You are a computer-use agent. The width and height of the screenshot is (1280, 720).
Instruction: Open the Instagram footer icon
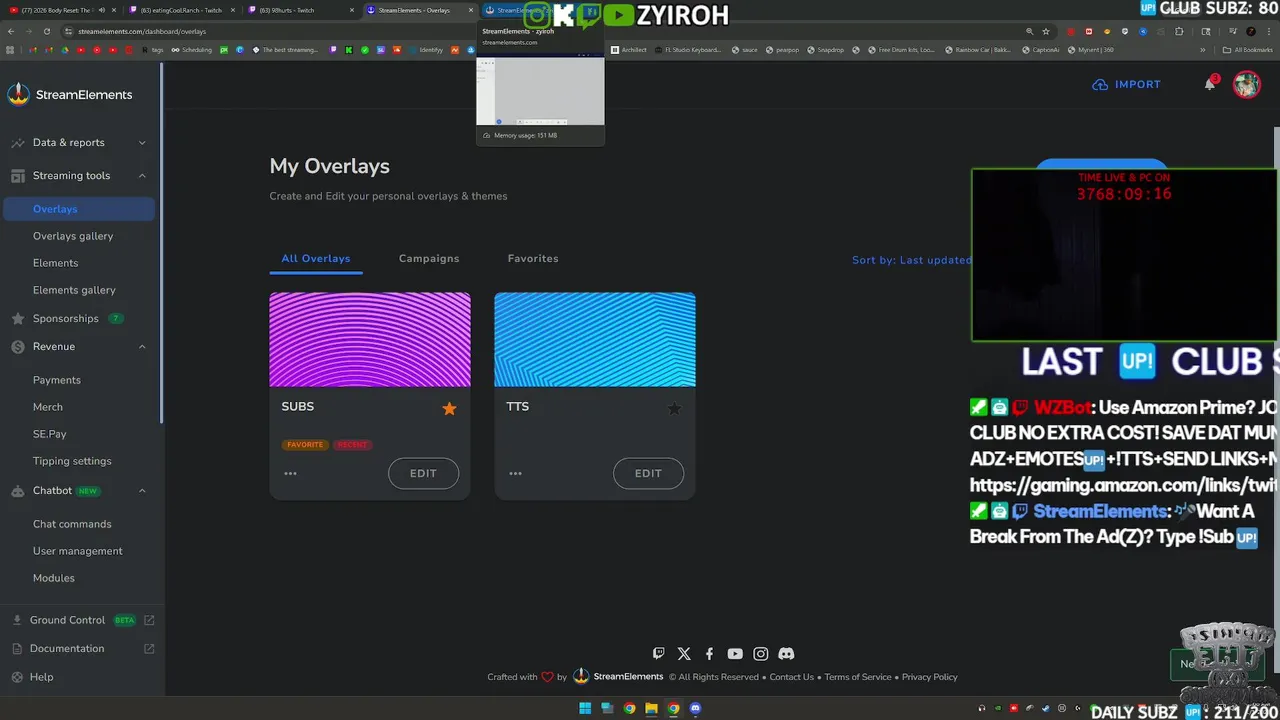[x=760, y=654]
